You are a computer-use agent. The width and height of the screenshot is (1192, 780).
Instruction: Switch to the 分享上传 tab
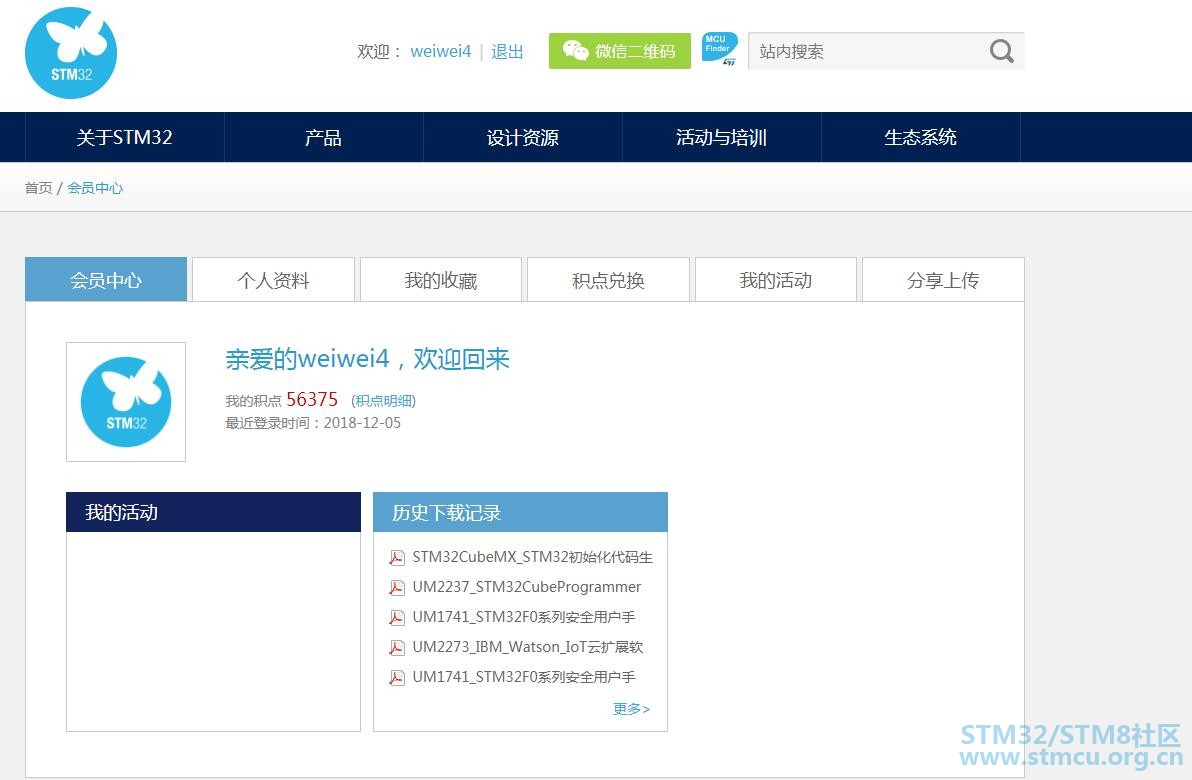(x=943, y=280)
